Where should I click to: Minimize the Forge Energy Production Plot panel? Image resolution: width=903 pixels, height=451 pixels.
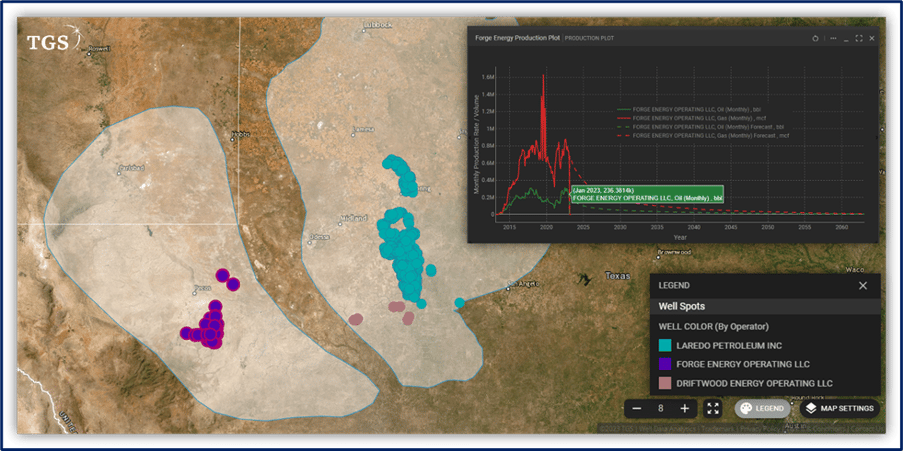click(846, 39)
